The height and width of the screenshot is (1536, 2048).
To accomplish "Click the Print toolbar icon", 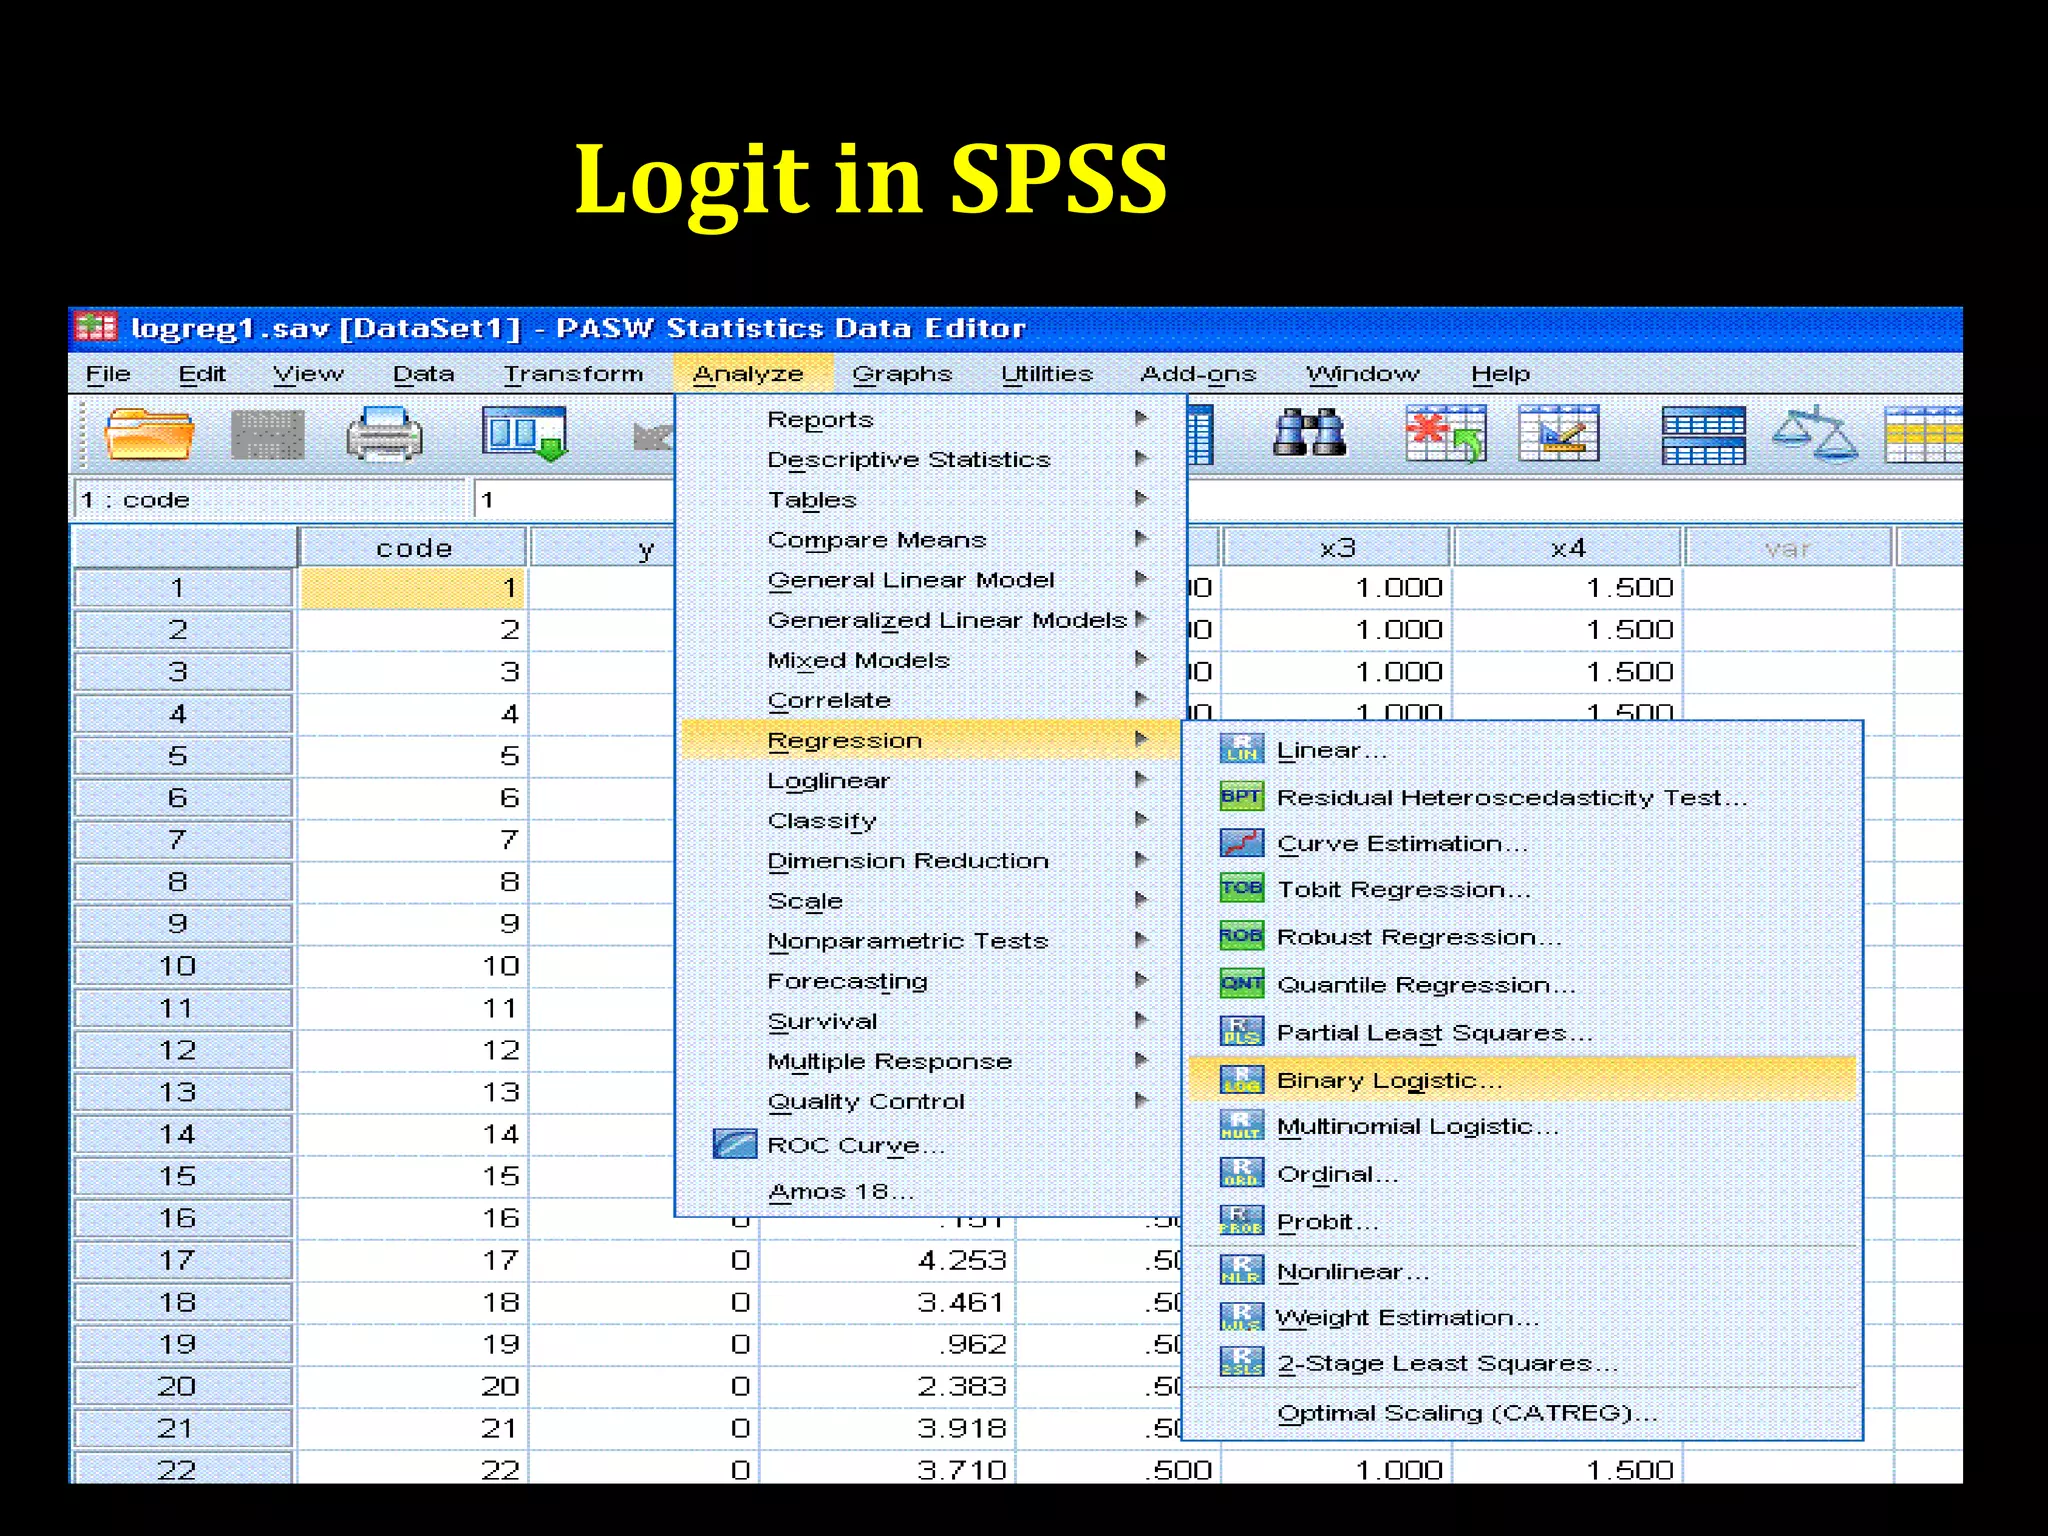I will [384, 435].
